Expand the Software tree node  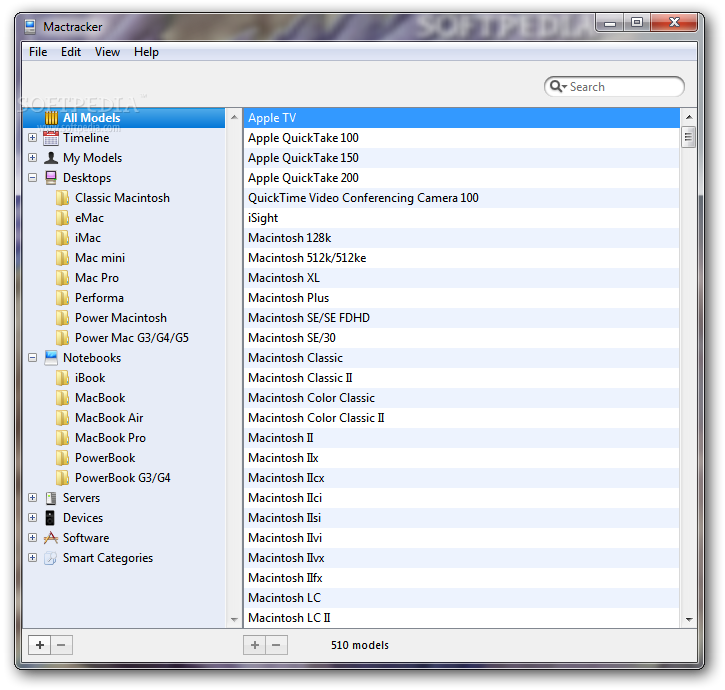(x=32, y=537)
